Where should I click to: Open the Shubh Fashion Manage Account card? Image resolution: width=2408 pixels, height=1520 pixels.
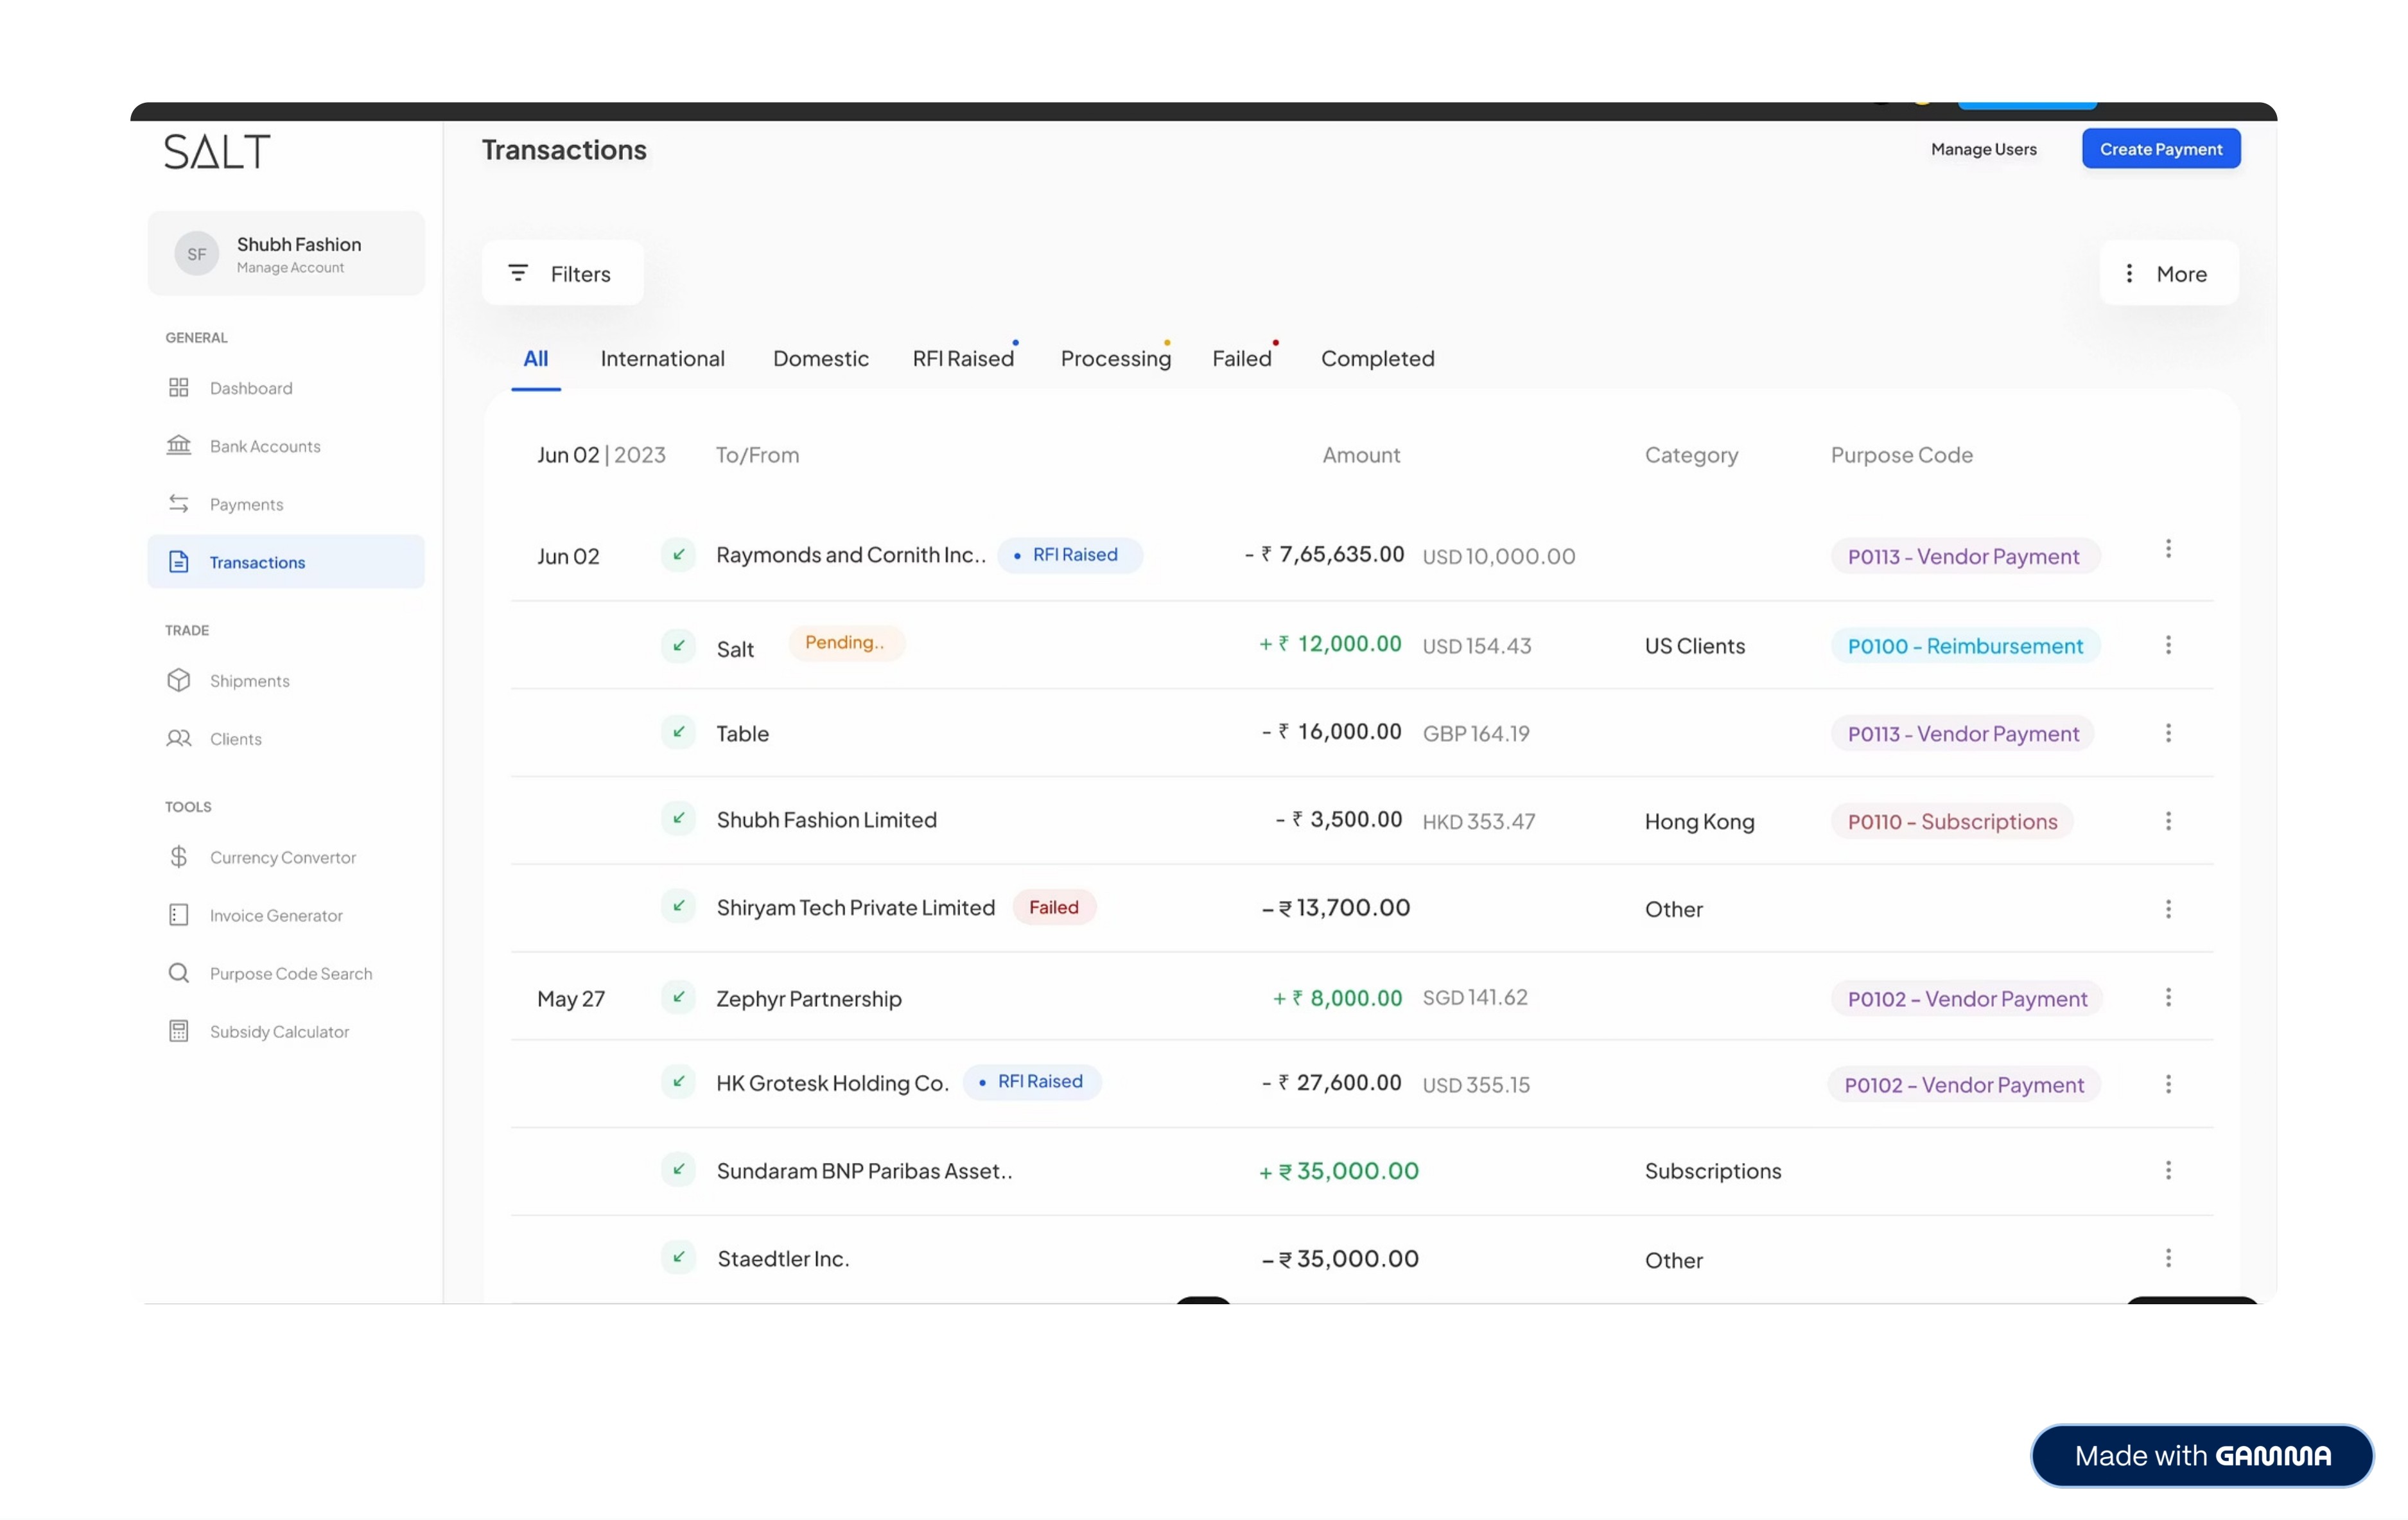286,254
